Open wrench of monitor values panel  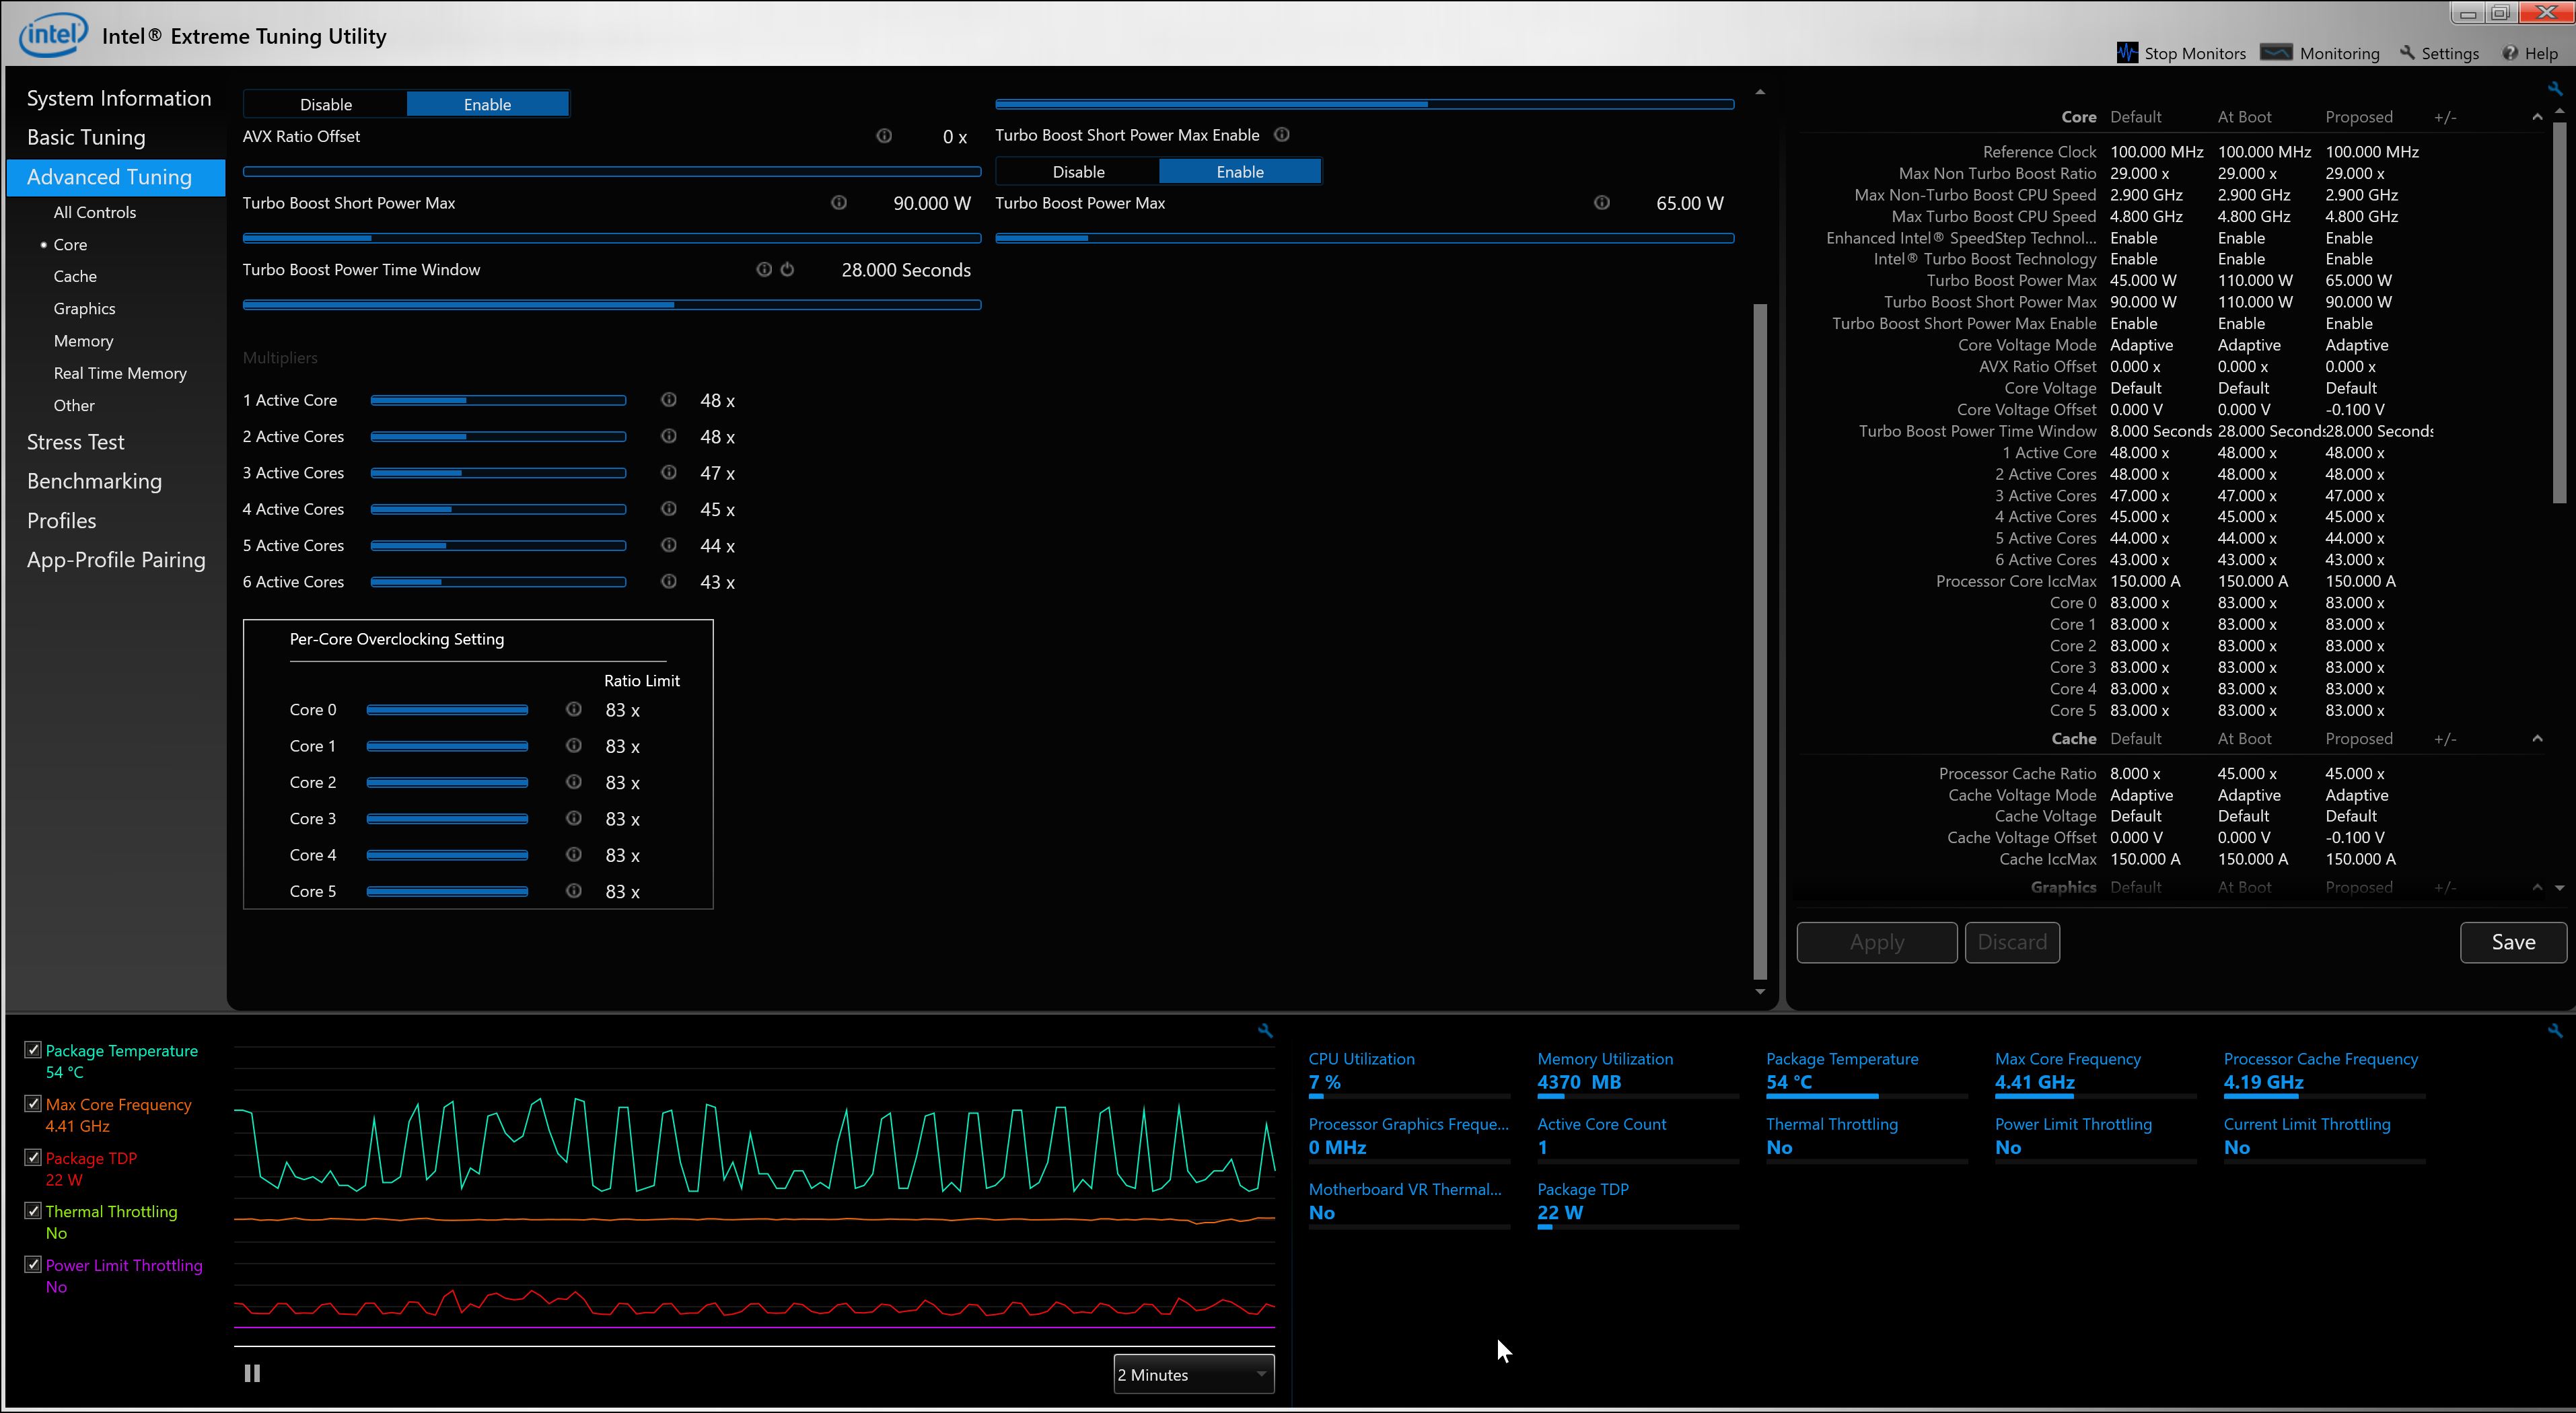[2555, 1030]
